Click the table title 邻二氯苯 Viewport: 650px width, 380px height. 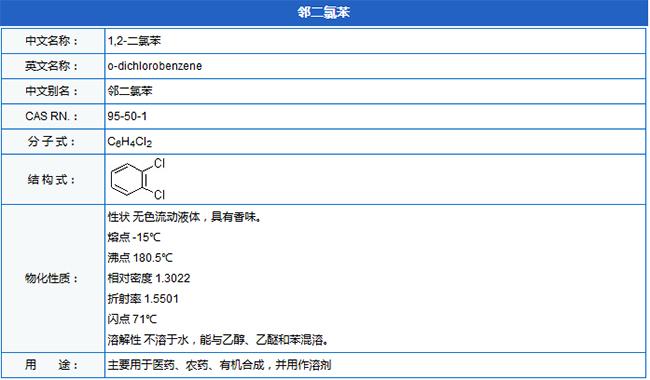[x=324, y=12]
